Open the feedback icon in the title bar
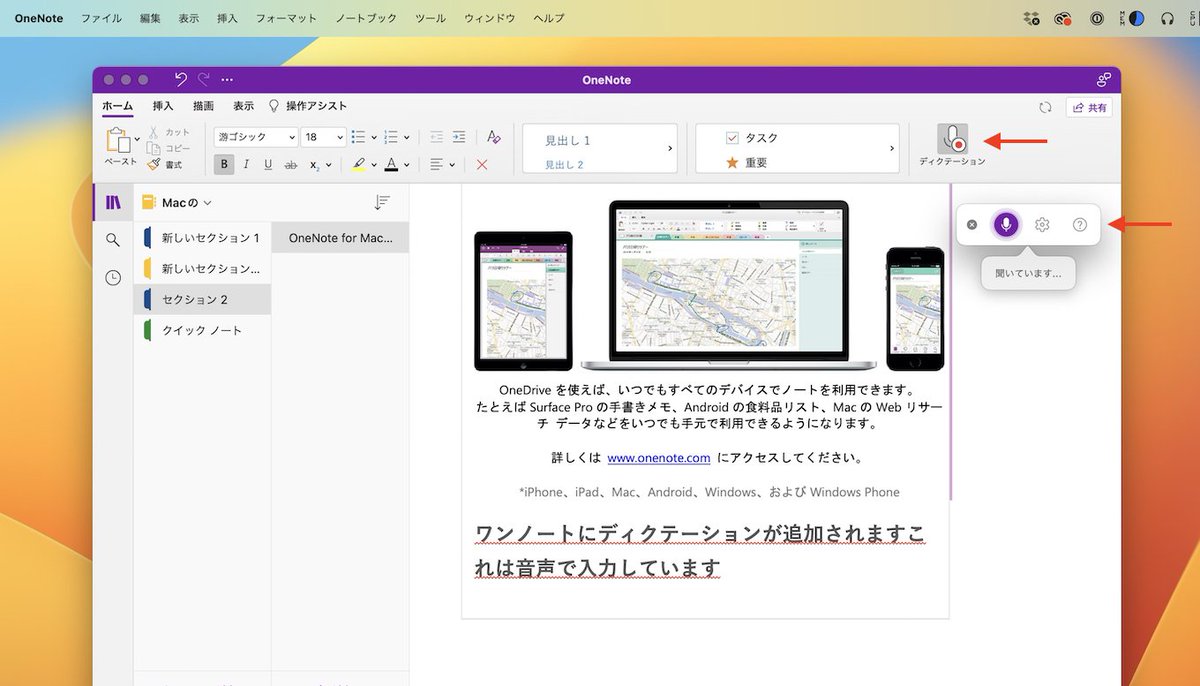The height and width of the screenshot is (686, 1200). (1103, 79)
